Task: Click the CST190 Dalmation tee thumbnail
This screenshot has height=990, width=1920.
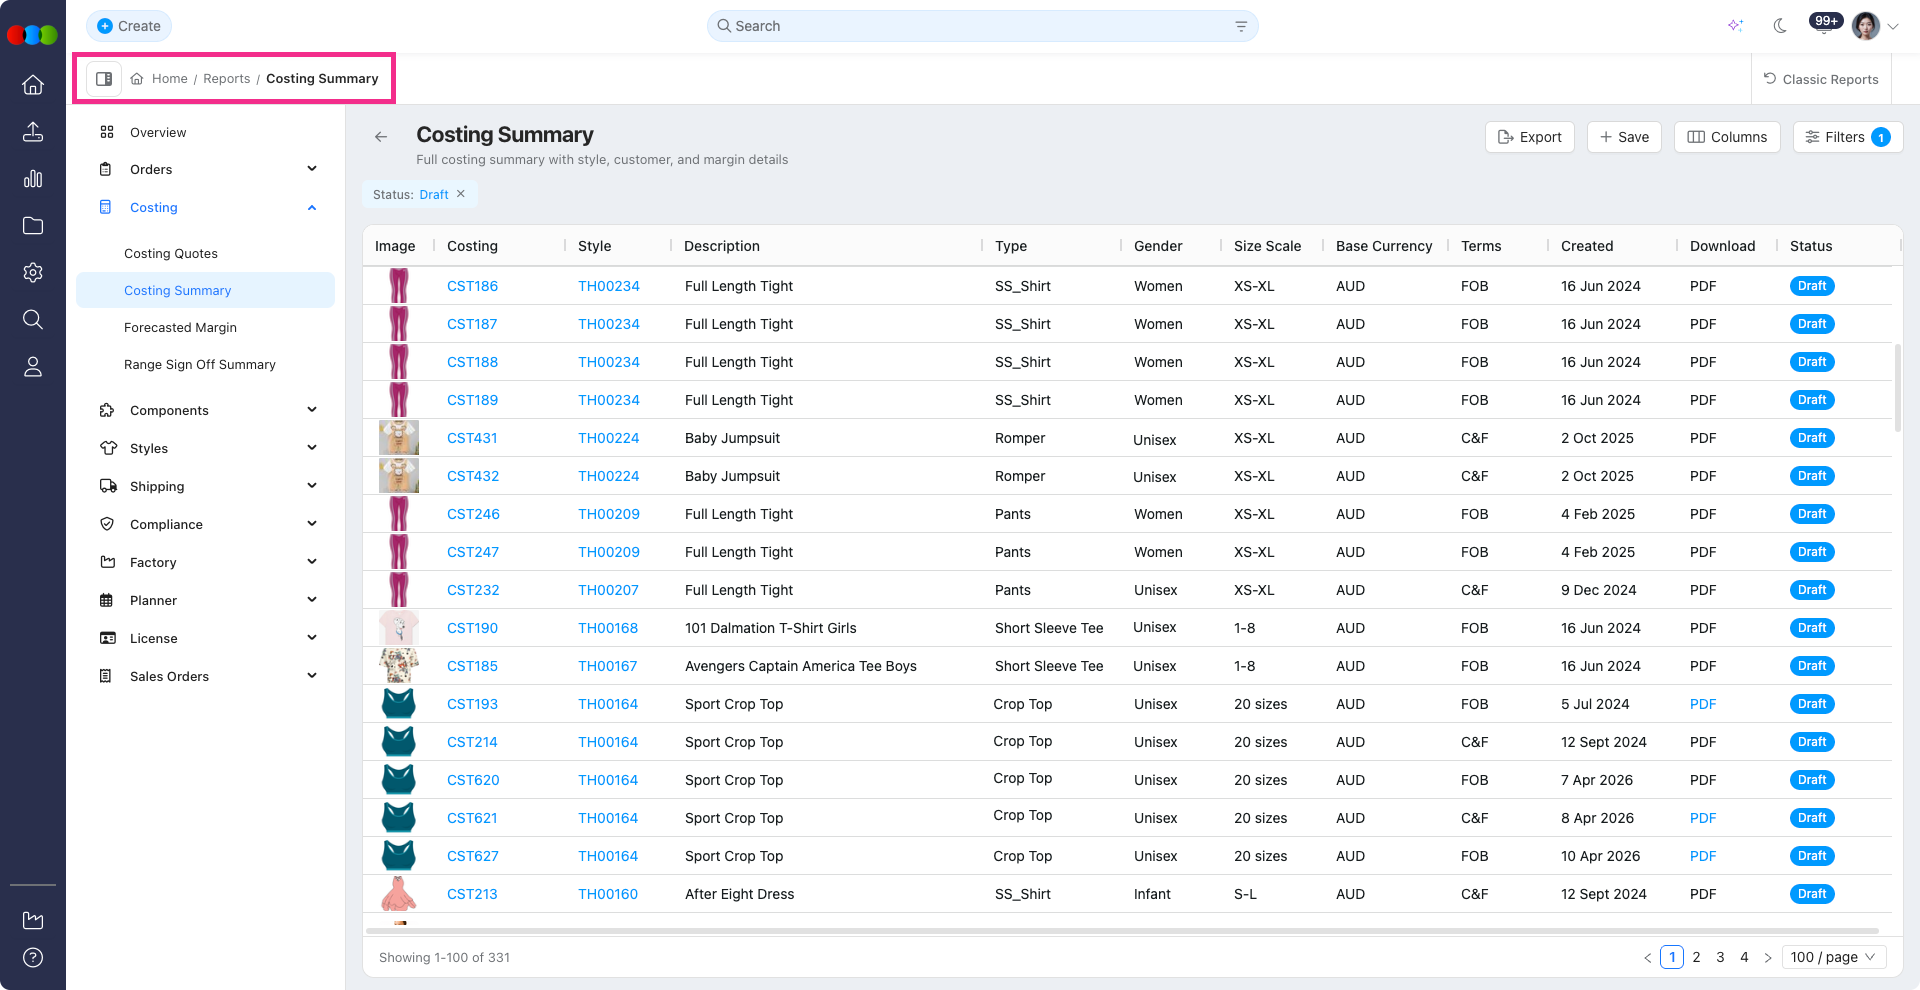Action: (399, 628)
